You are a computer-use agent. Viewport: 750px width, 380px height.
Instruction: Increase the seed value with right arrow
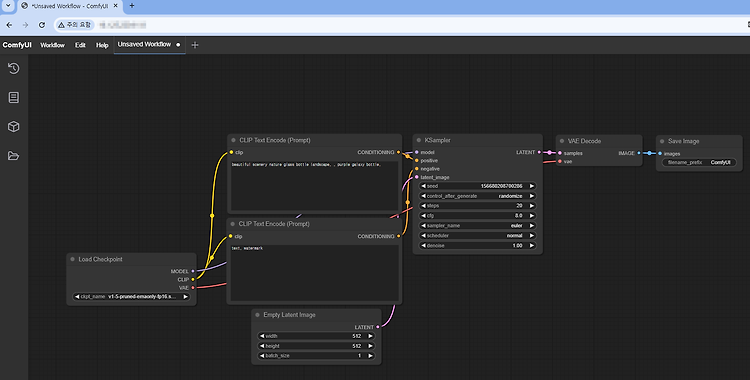point(531,186)
